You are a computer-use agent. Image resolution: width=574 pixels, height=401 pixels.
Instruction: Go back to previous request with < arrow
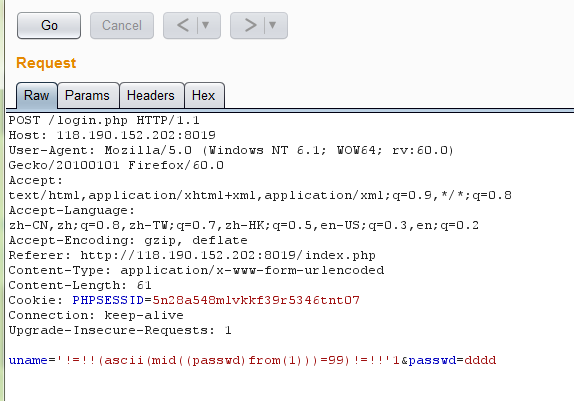pyautogui.click(x=182, y=25)
